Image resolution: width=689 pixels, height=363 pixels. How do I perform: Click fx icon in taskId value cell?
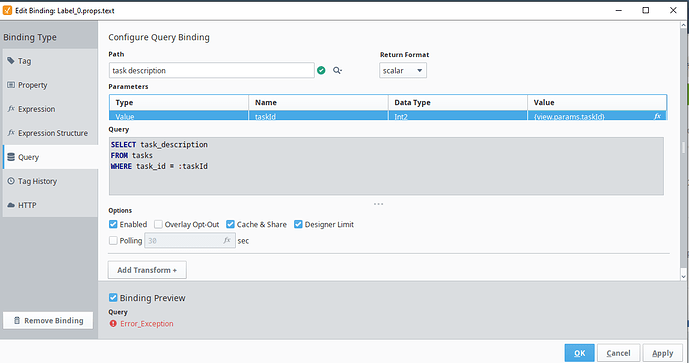coord(657,116)
